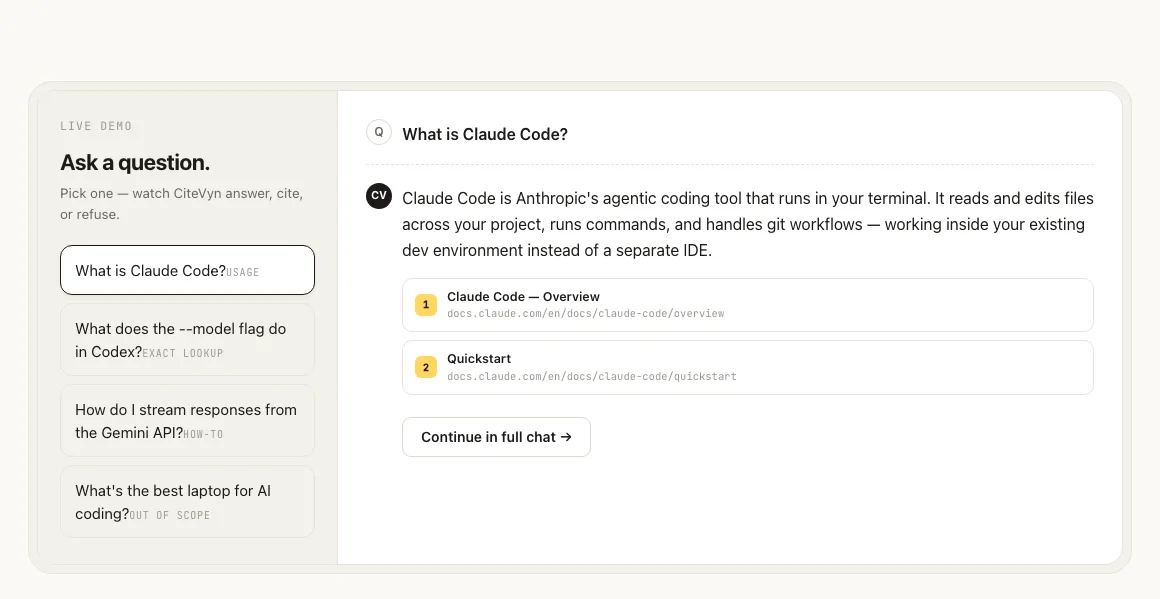Click the USAGE tag on first question

click(243, 272)
